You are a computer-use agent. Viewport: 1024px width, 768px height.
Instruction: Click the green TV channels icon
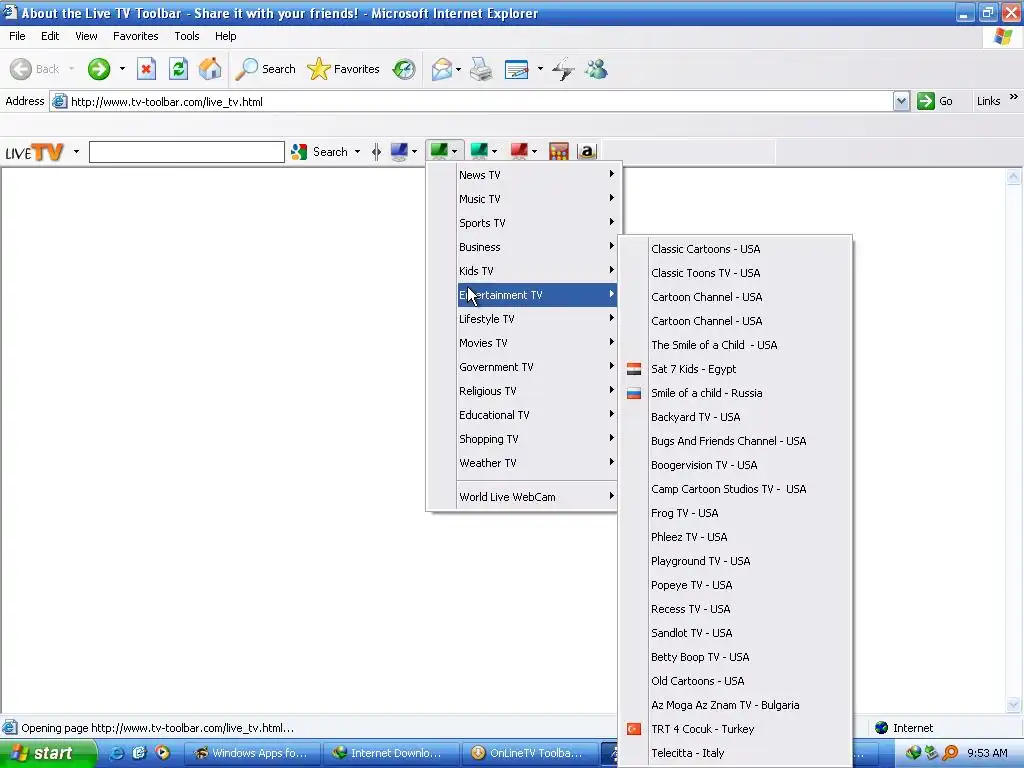click(x=439, y=152)
